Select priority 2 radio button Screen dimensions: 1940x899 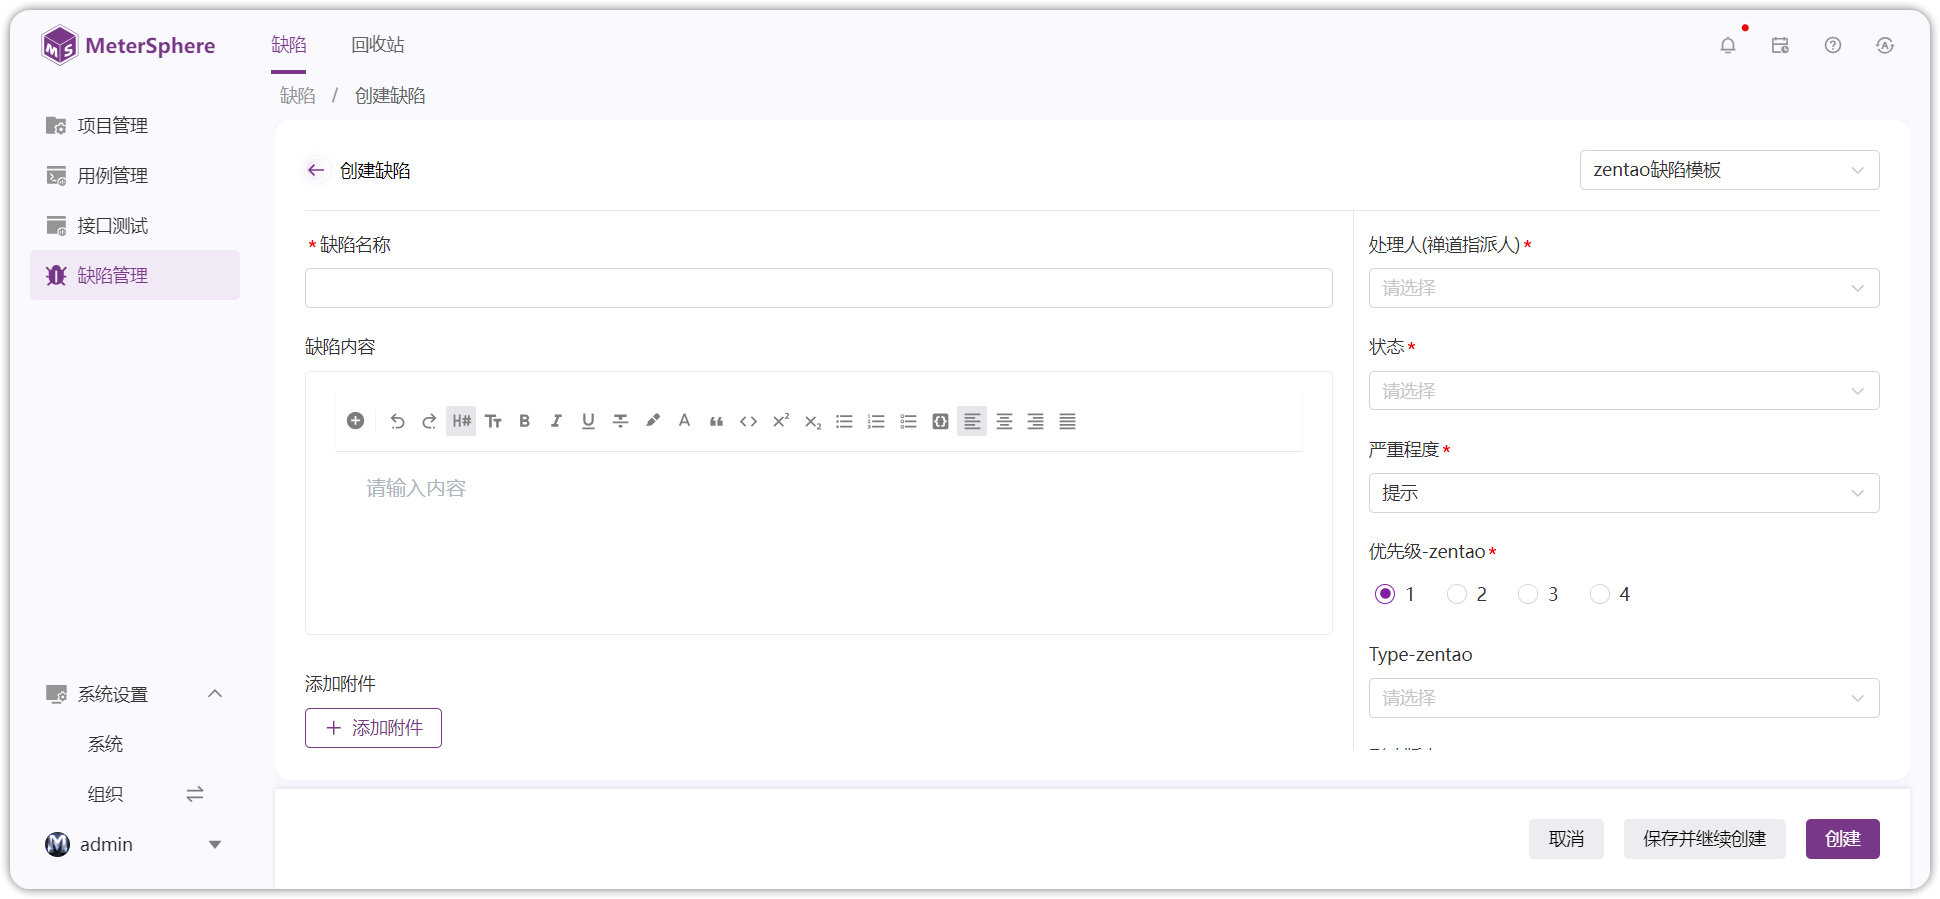click(1457, 594)
